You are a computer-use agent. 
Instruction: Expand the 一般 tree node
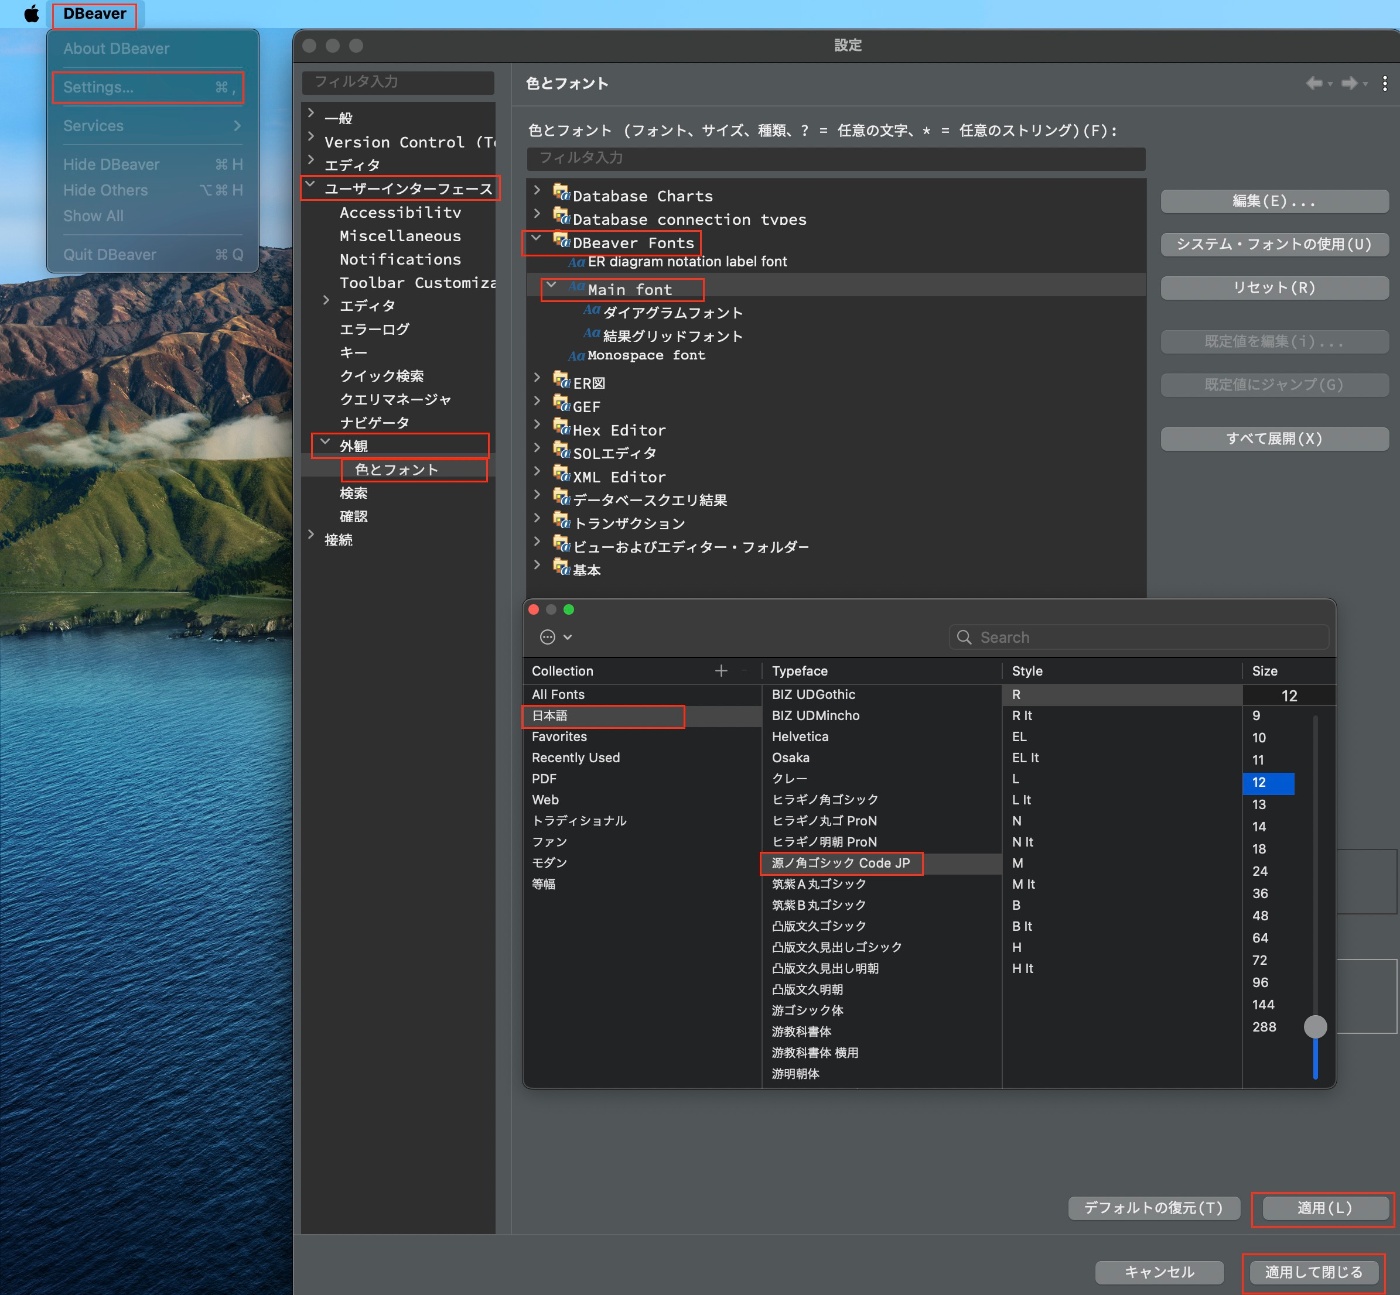311,113
